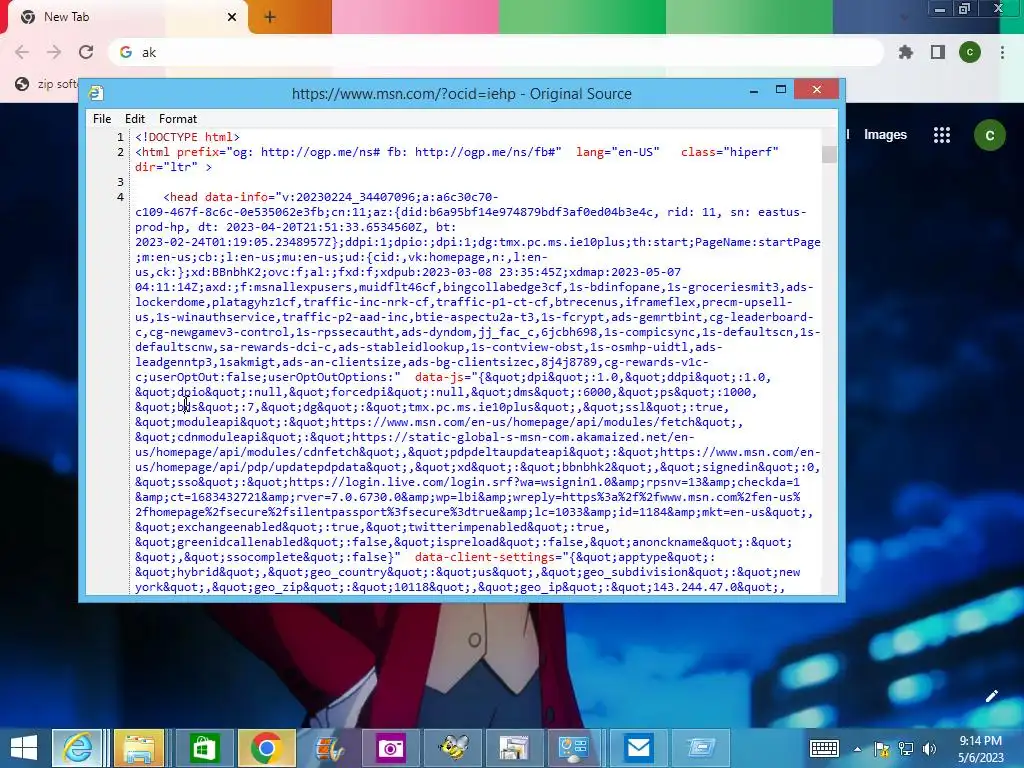Screen dimensions: 1024x768
Task: Open a new Chrome tab
Action: (x=270, y=17)
